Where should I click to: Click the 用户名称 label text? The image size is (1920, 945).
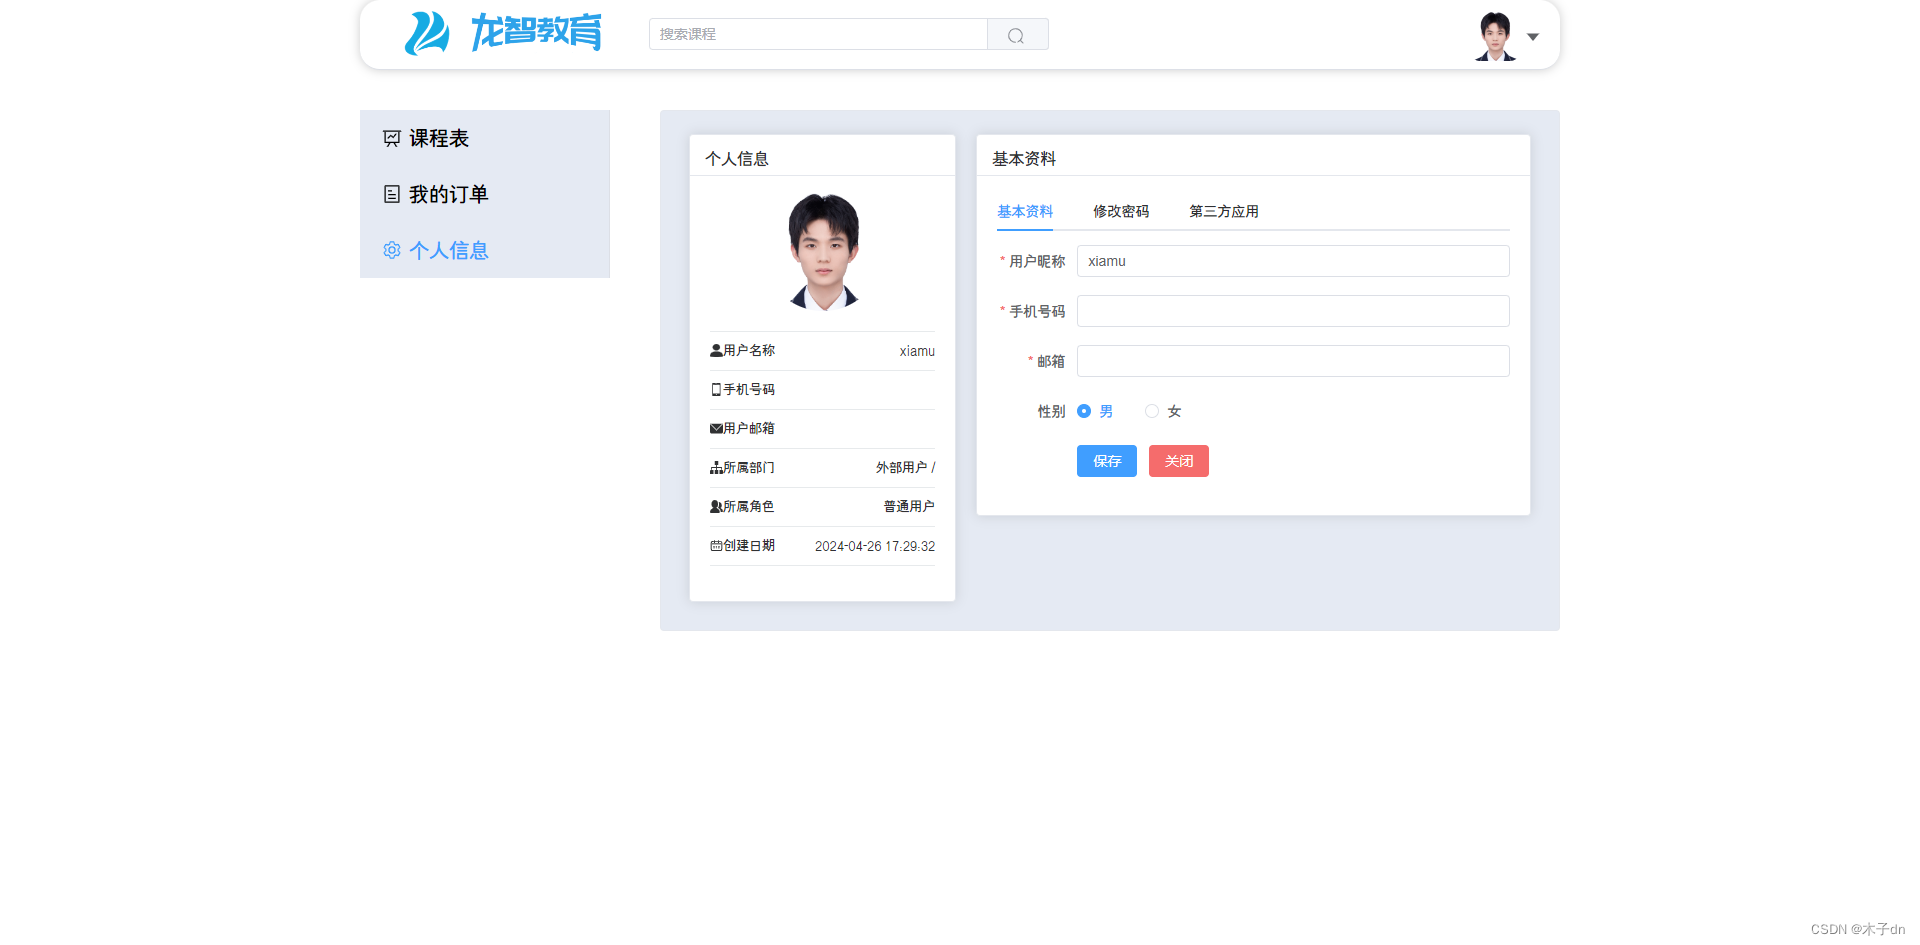[749, 350]
